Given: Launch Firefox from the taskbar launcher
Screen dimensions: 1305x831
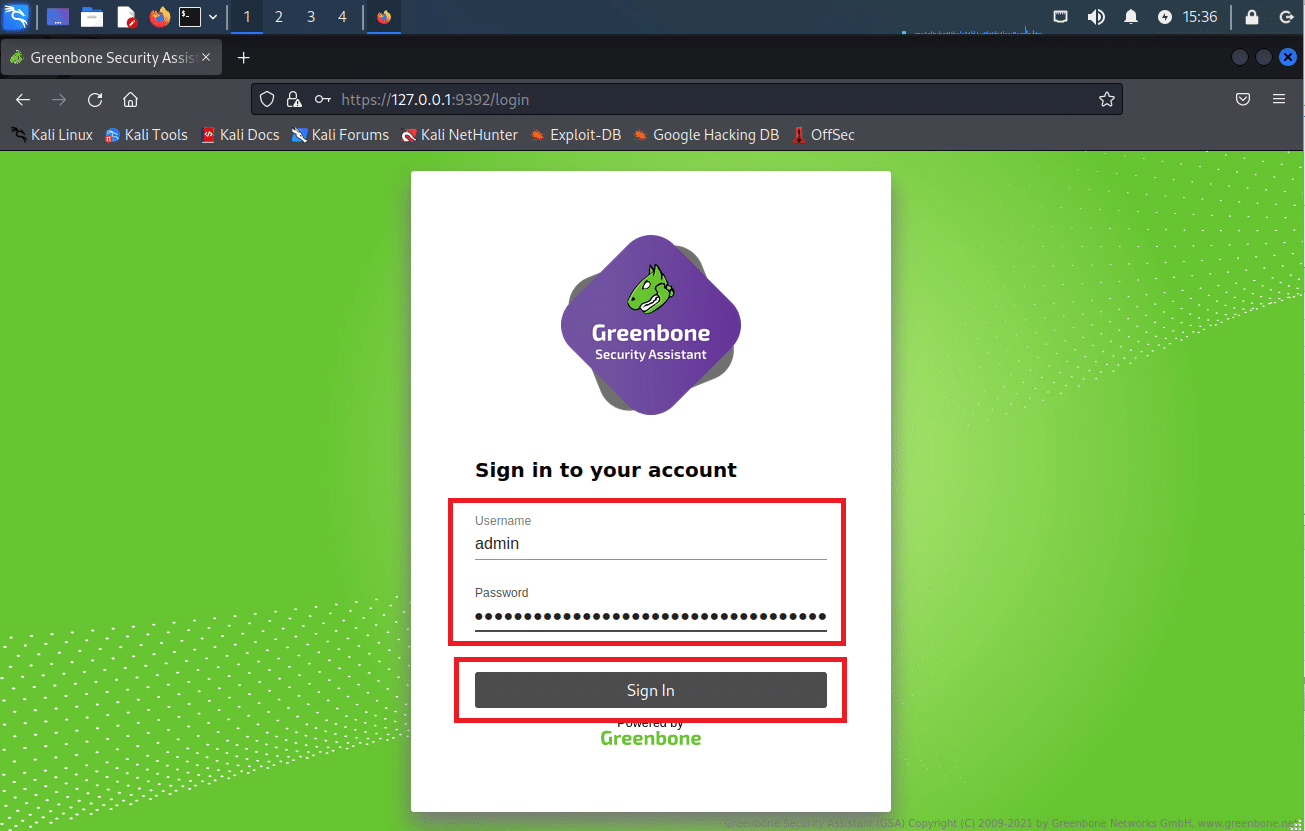Looking at the screenshot, I should pyautogui.click(x=159, y=17).
